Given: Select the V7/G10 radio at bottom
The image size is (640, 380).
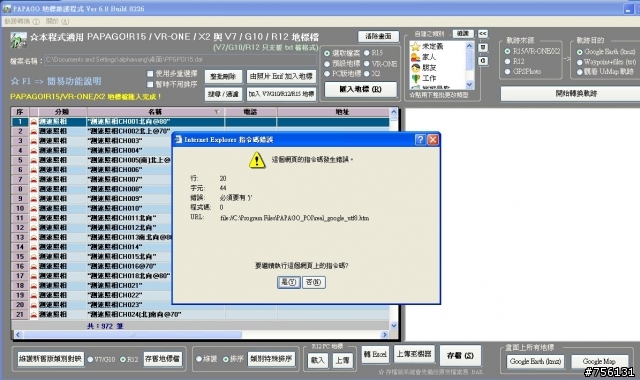Looking at the screenshot, I should [x=90, y=360].
